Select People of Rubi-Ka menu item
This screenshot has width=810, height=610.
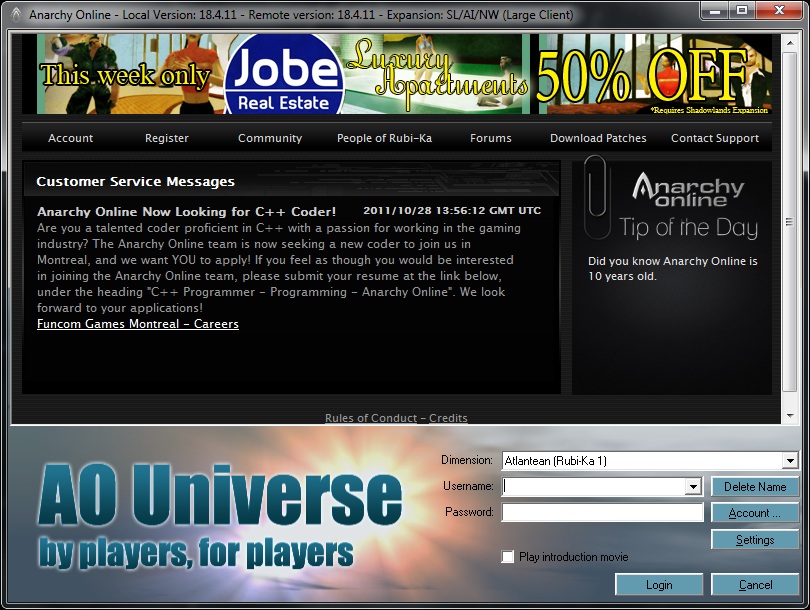pos(384,138)
